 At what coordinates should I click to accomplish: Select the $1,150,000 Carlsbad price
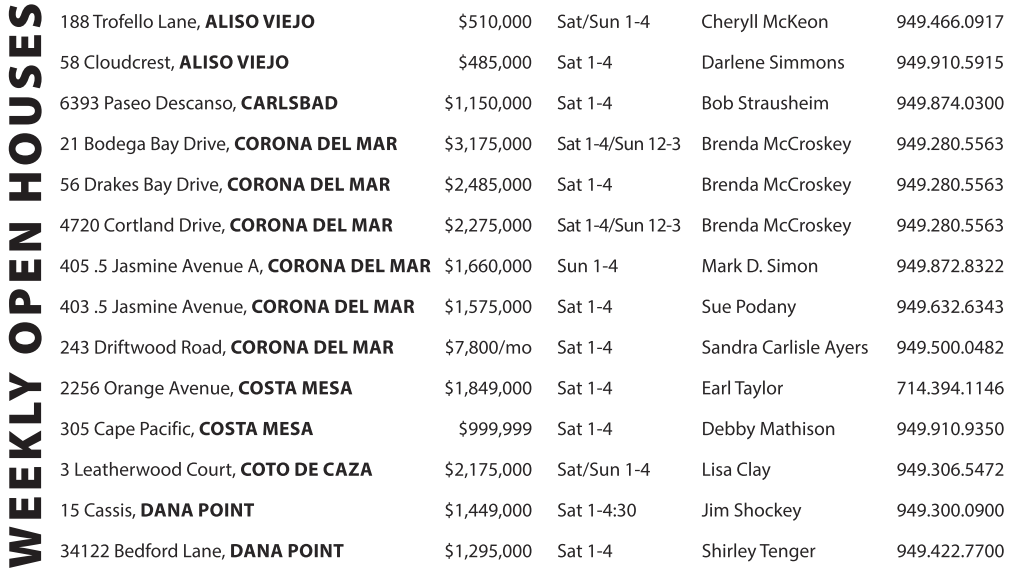488,103
